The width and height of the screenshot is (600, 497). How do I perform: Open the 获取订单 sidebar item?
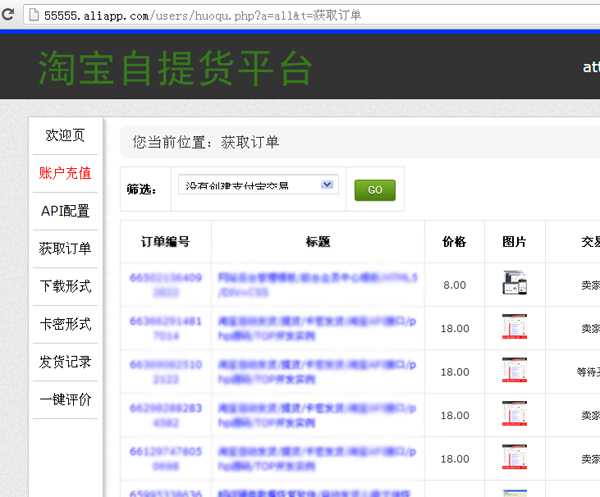[x=65, y=249]
